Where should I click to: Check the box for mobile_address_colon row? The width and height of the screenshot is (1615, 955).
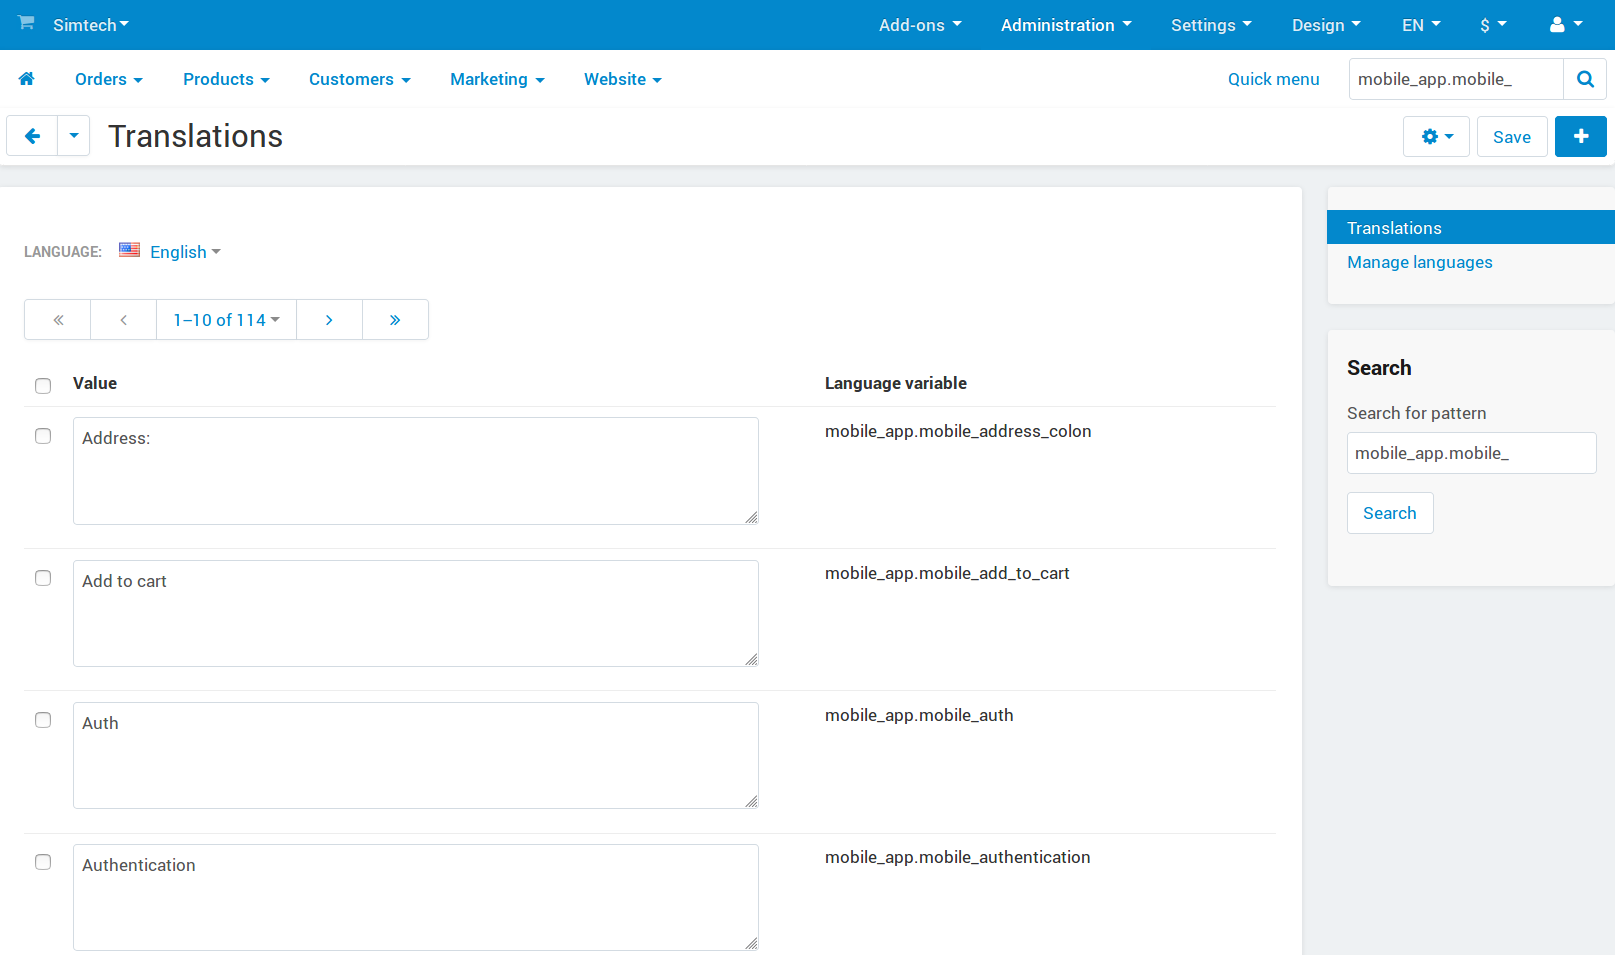[43, 436]
